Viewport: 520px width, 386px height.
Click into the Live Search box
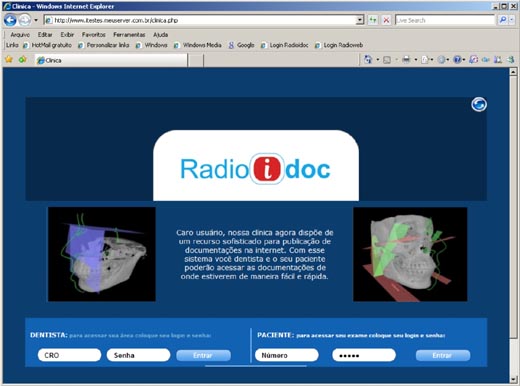coord(445,20)
